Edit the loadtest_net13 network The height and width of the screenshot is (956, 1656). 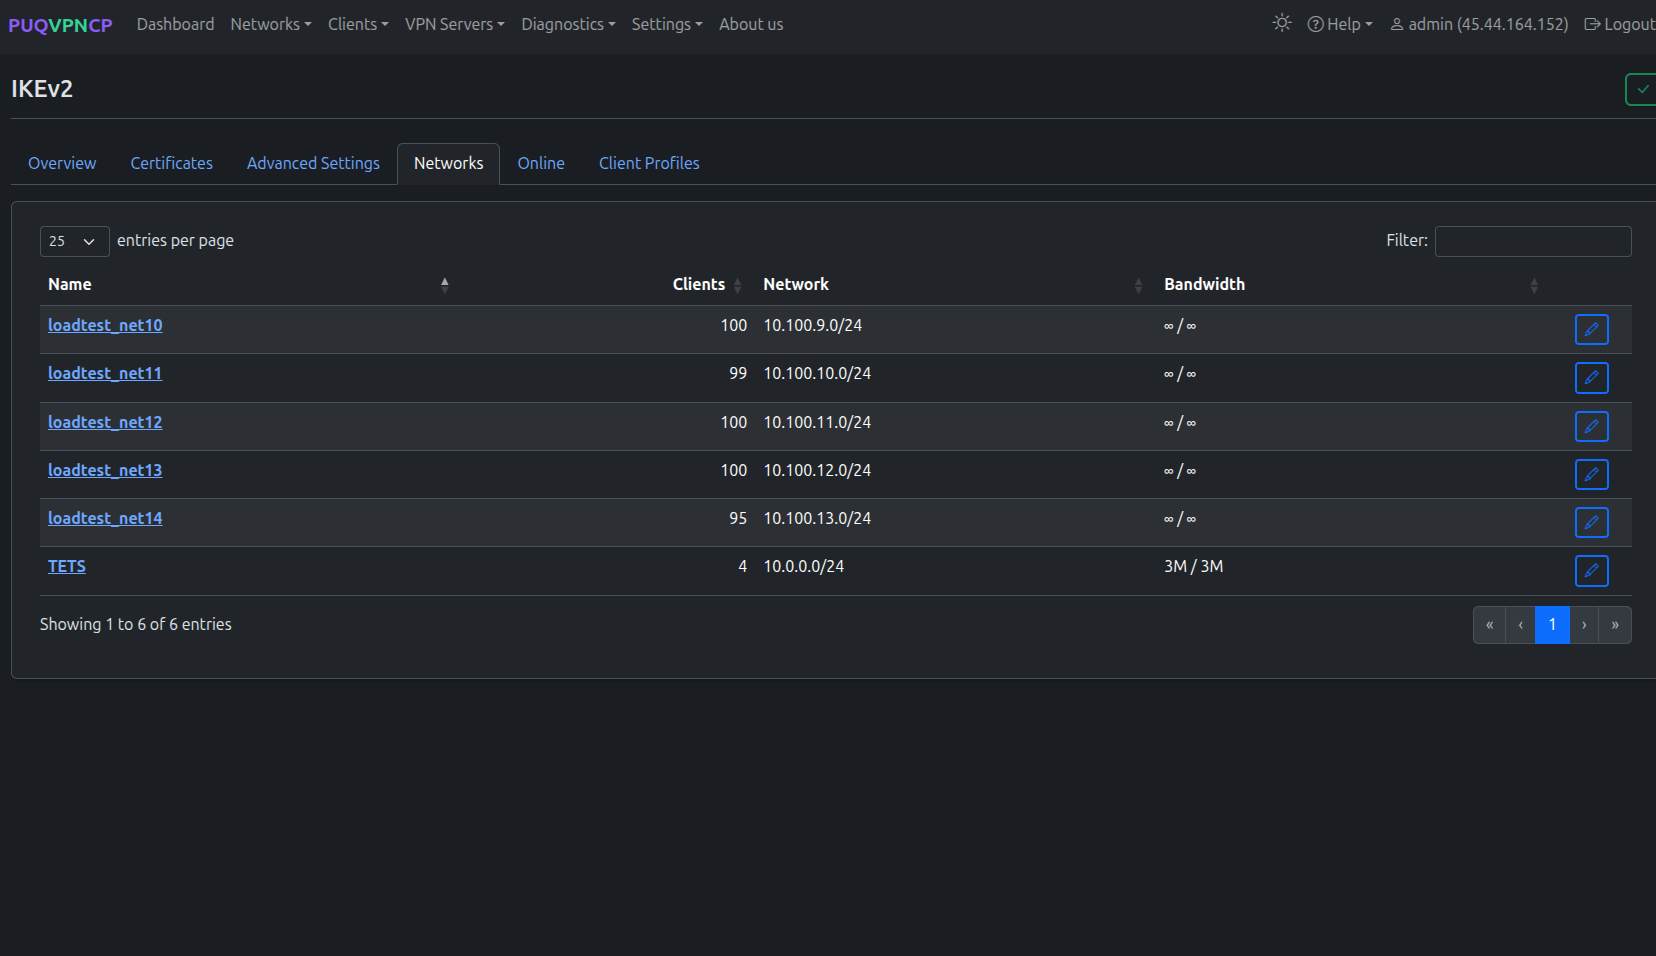click(1591, 474)
